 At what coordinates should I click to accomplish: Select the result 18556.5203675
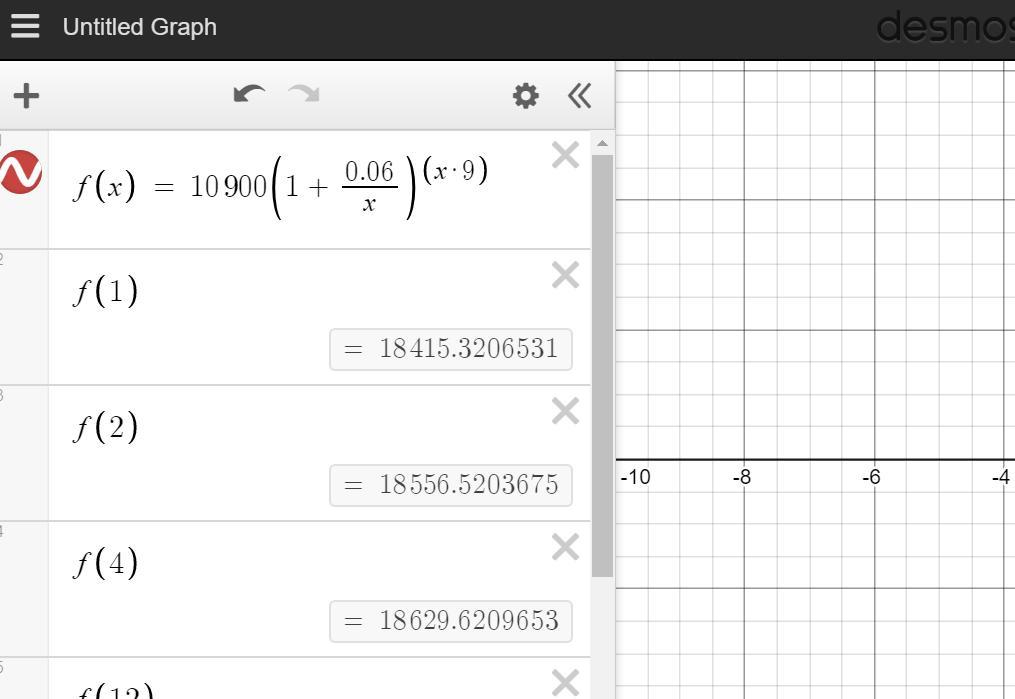pyautogui.click(x=451, y=485)
